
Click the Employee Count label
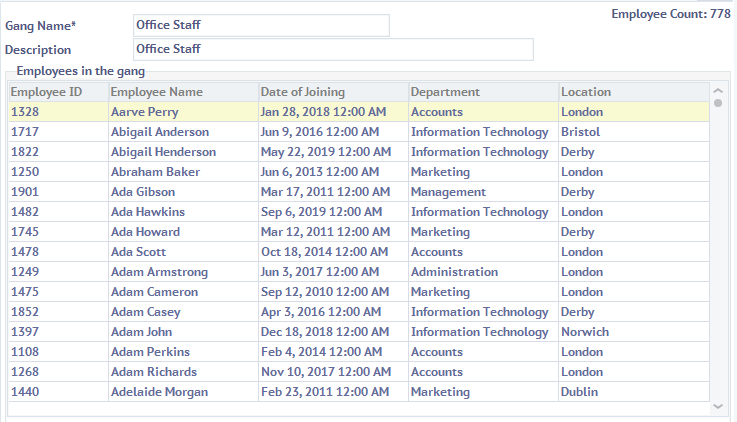670,14
